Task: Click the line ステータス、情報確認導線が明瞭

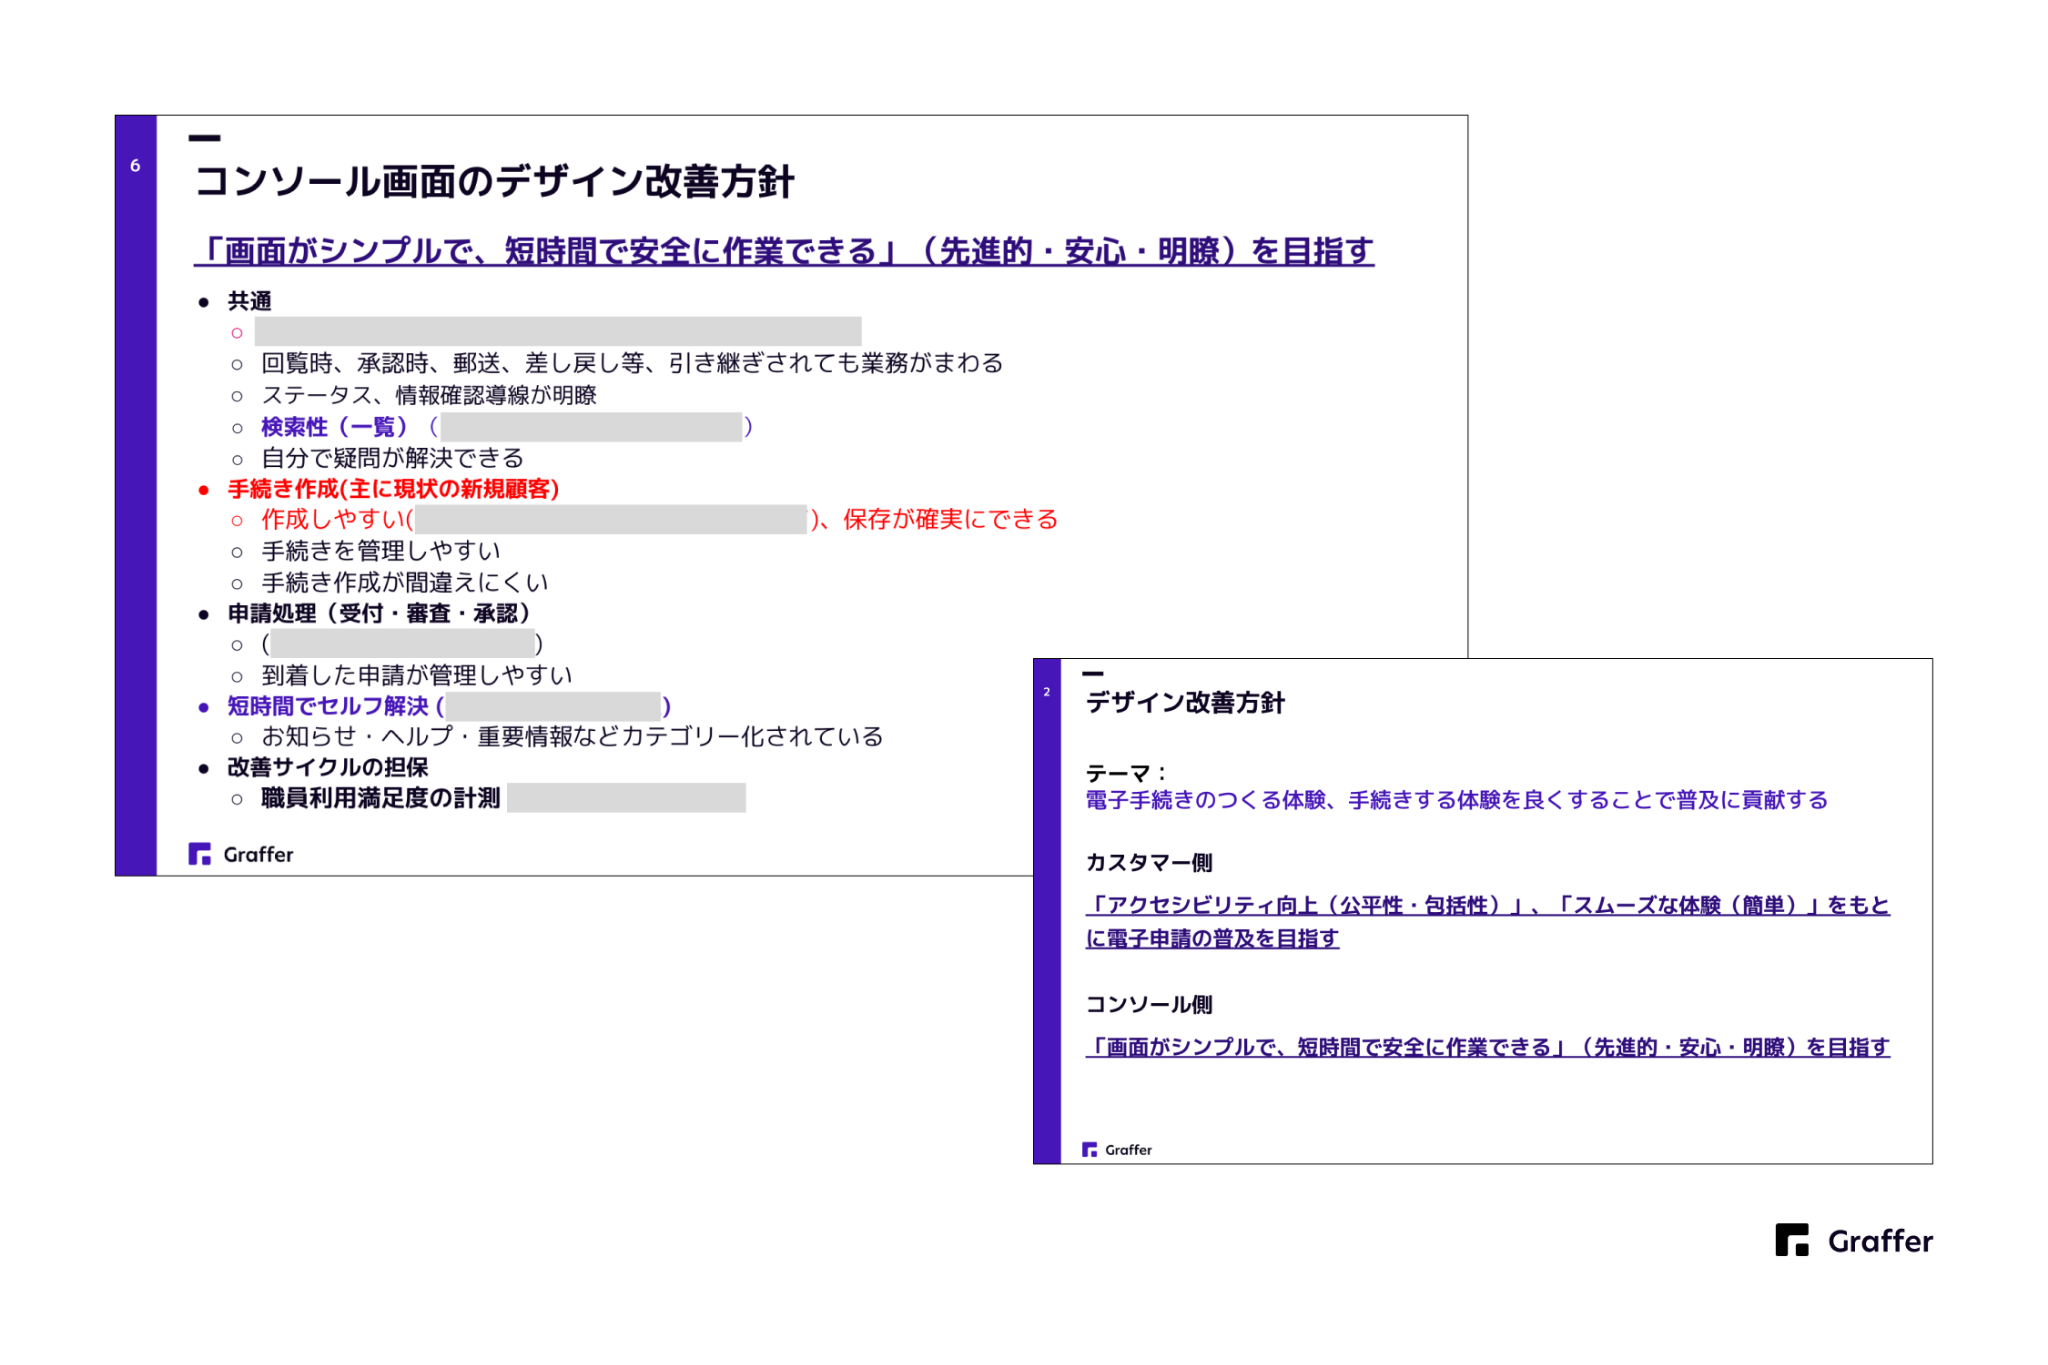Action: point(429,395)
